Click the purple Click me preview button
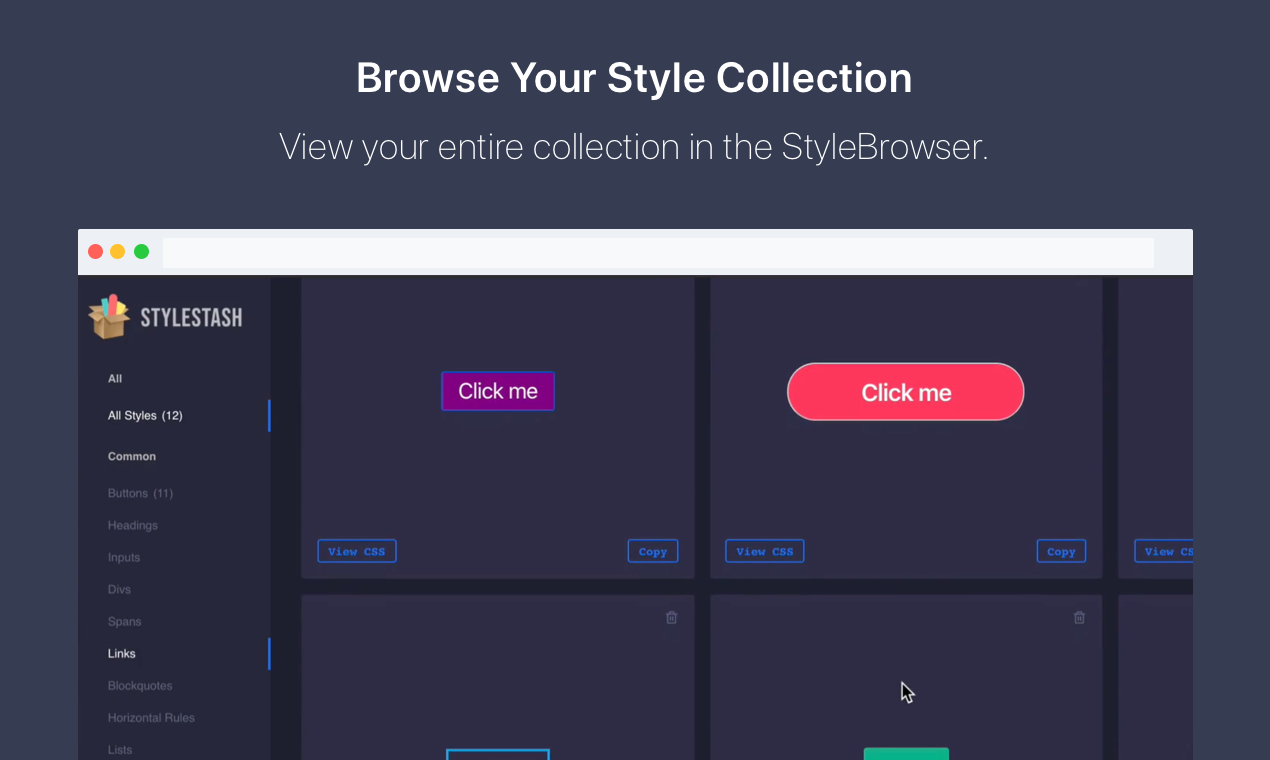This screenshot has height=760, width=1270. click(498, 391)
